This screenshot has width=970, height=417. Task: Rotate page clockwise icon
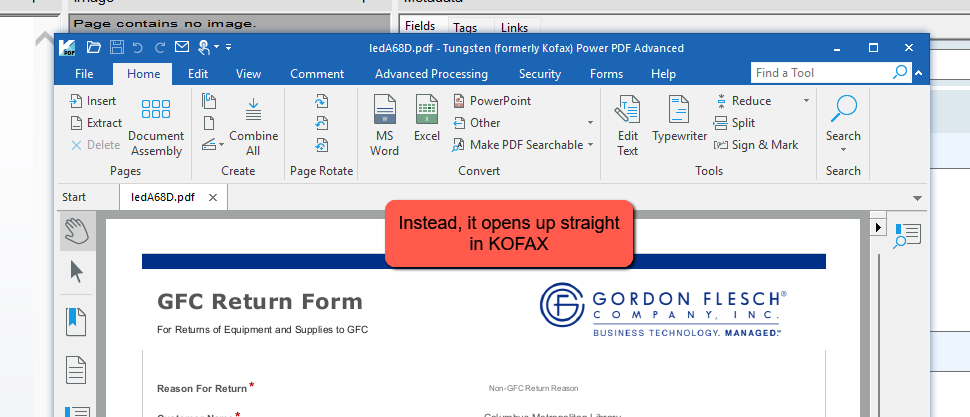(x=321, y=101)
